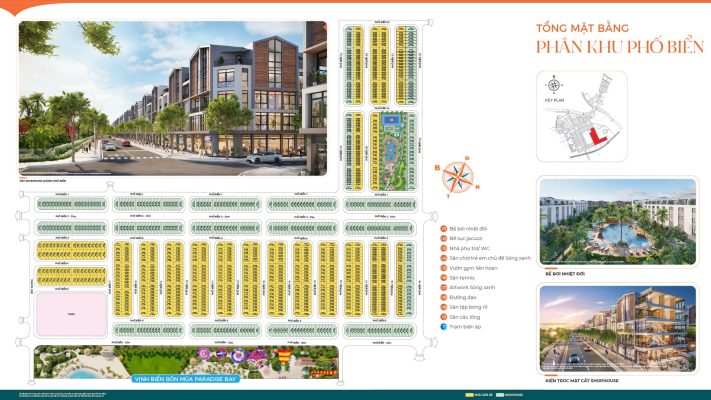Click legend marker for Sân tập bóng rổ
The height and width of the screenshot is (400, 711).
(x=443, y=307)
